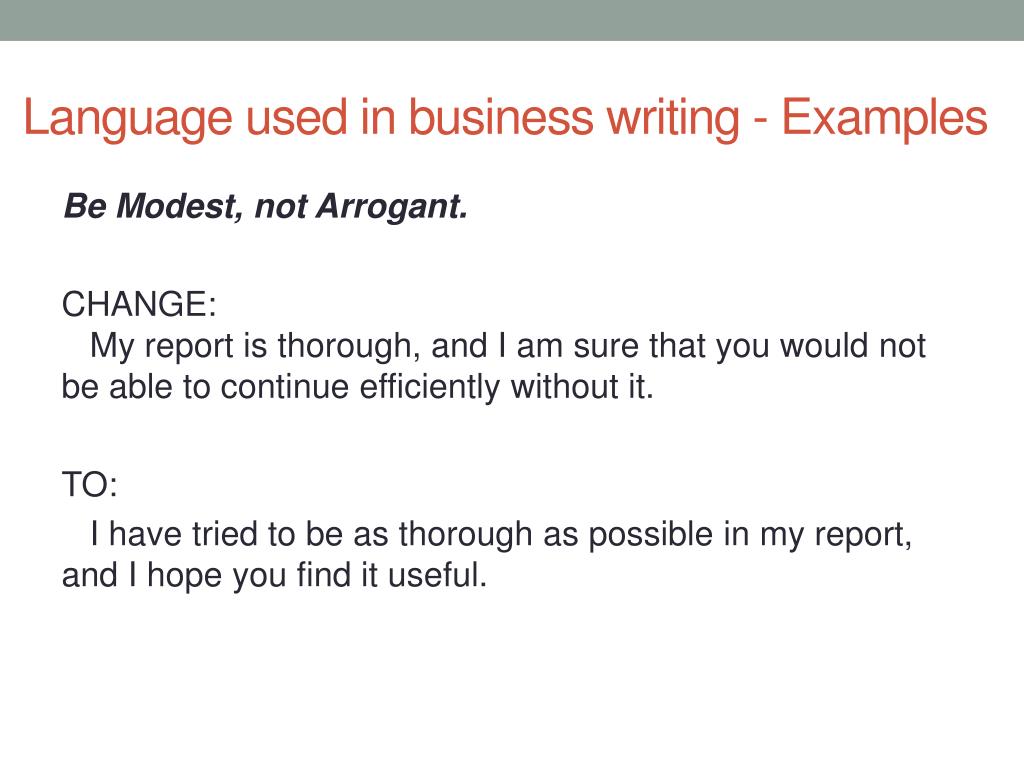Click the word 'thorough,' in the CHANGE paragraph
1024x768 pixels.
point(349,347)
